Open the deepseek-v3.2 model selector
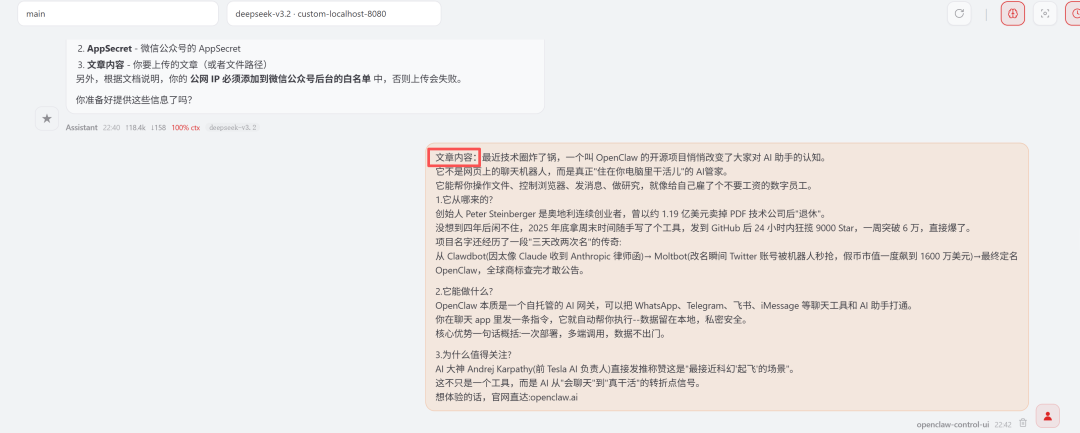The width and height of the screenshot is (1080, 433). point(334,14)
